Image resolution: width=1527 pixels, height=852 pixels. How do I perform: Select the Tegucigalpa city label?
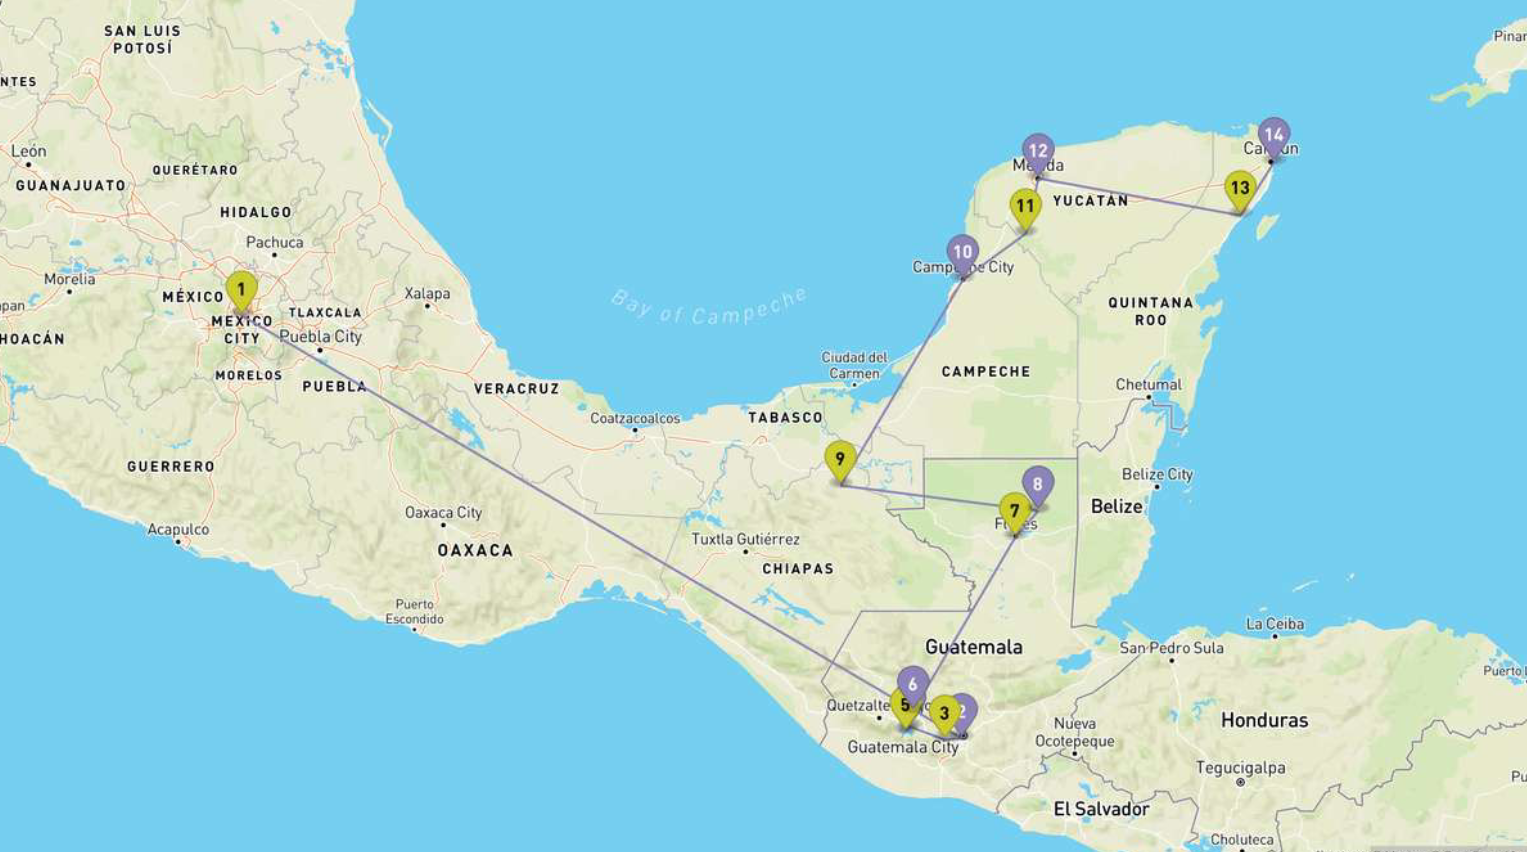pos(1240,767)
